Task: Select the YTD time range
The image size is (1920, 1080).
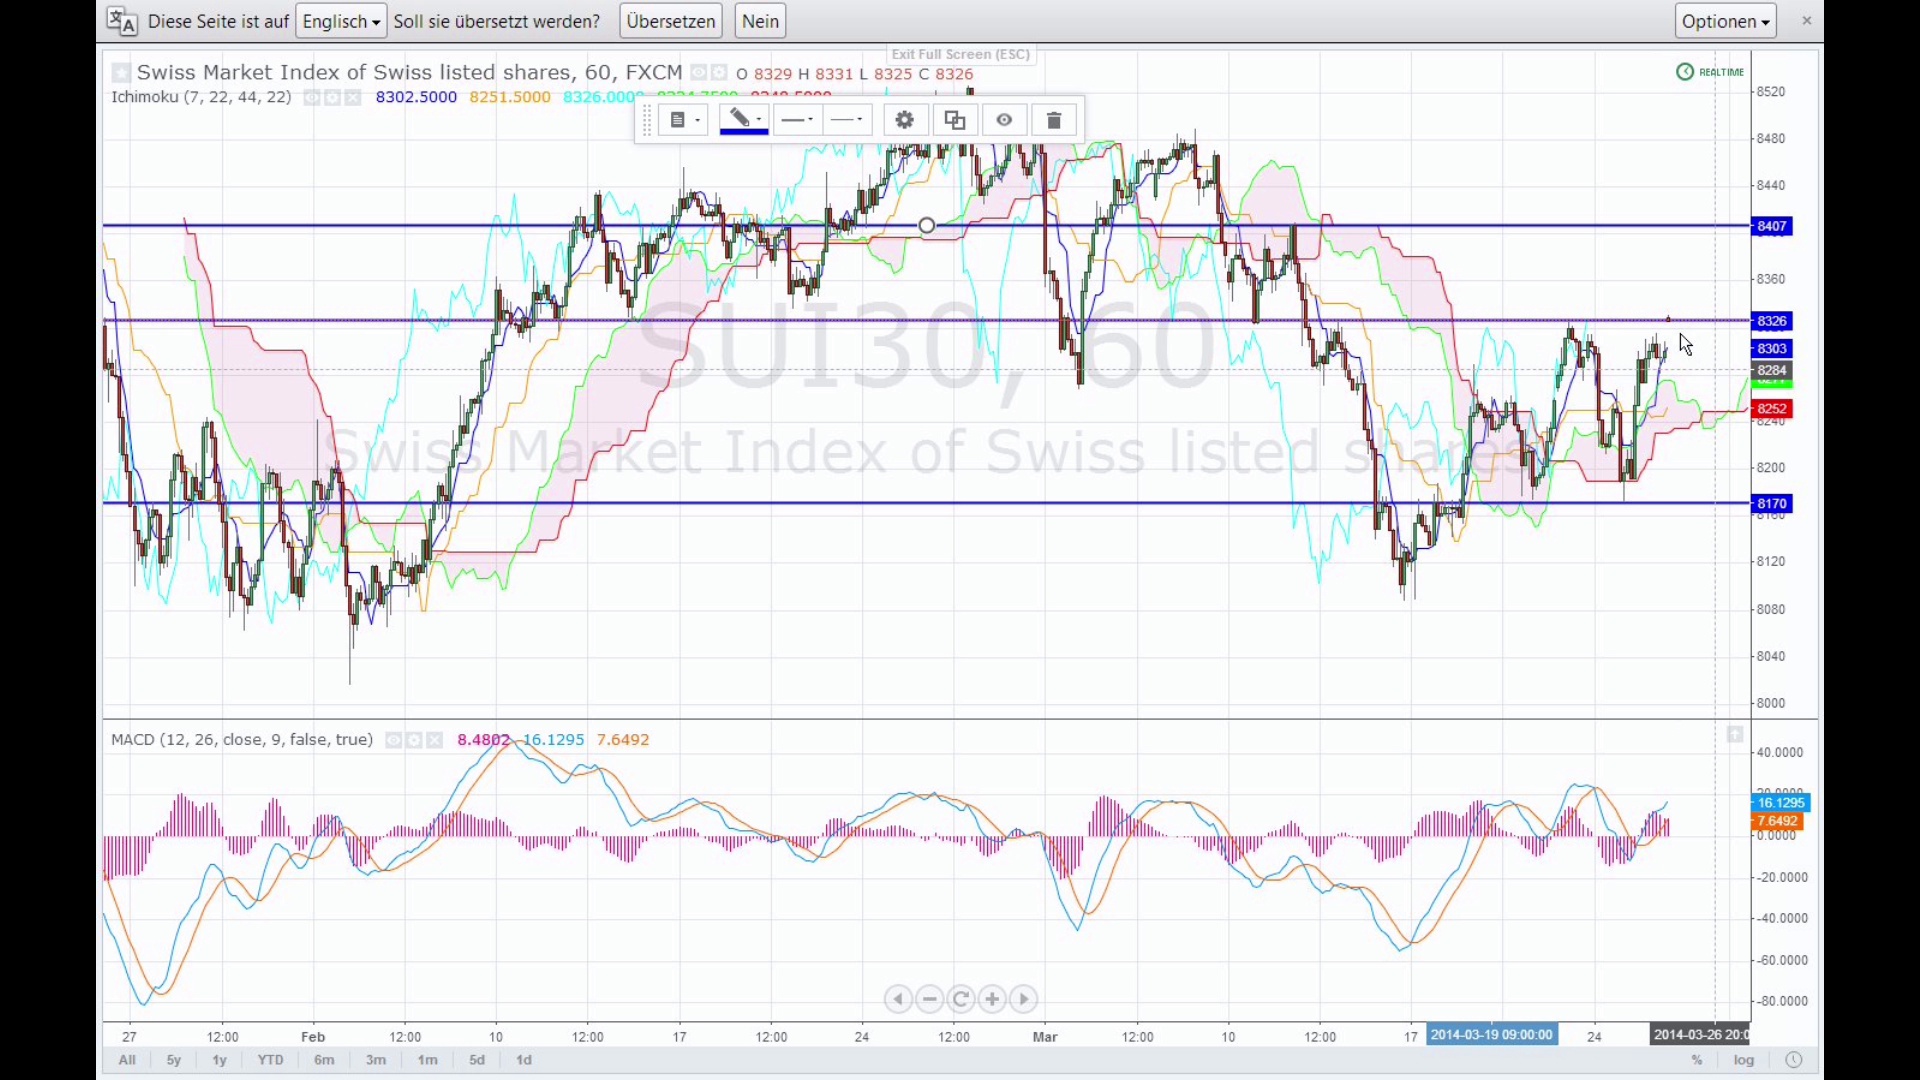Action: (270, 1060)
